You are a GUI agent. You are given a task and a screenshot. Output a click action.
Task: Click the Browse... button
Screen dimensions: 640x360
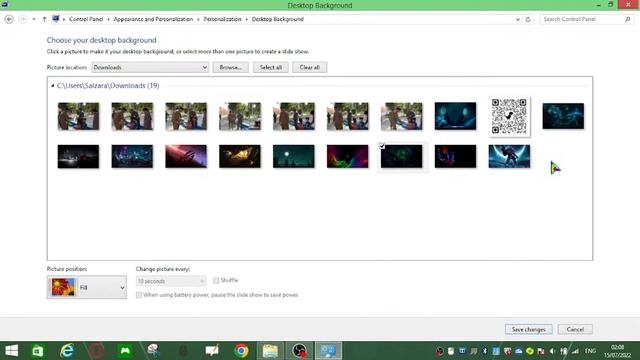[x=231, y=67]
